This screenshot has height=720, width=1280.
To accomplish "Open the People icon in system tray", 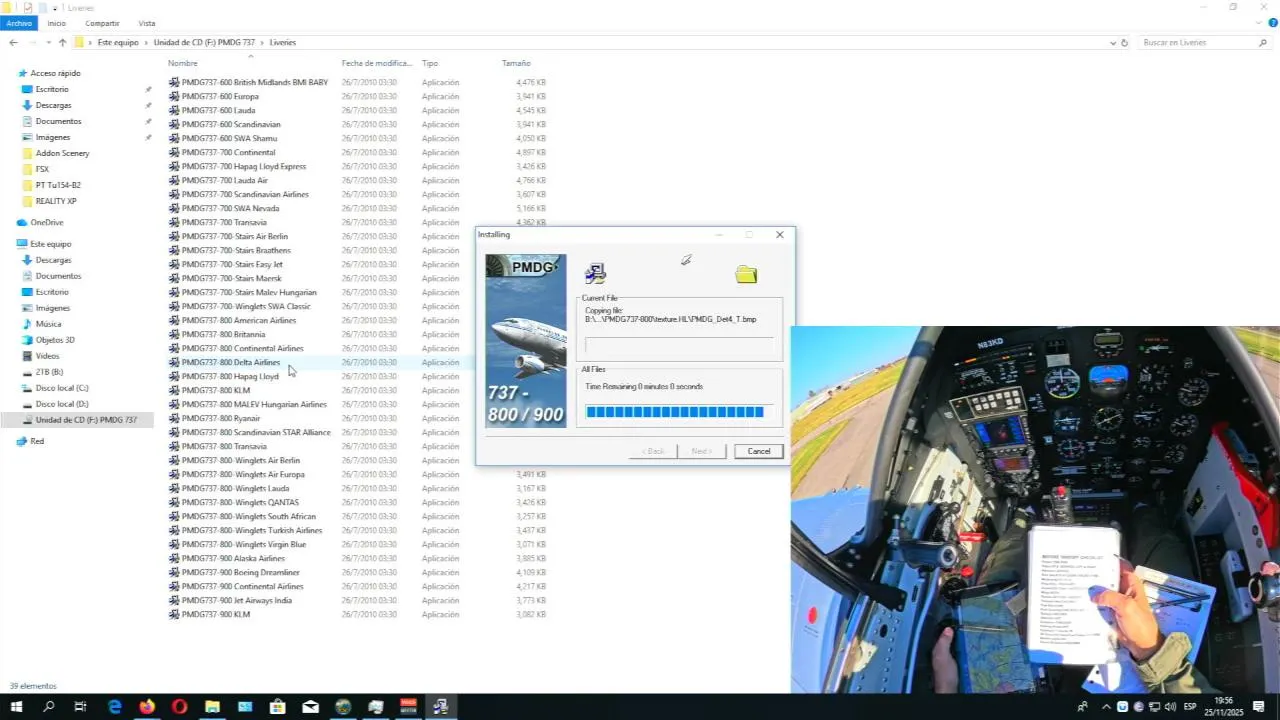I will (1082, 707).
